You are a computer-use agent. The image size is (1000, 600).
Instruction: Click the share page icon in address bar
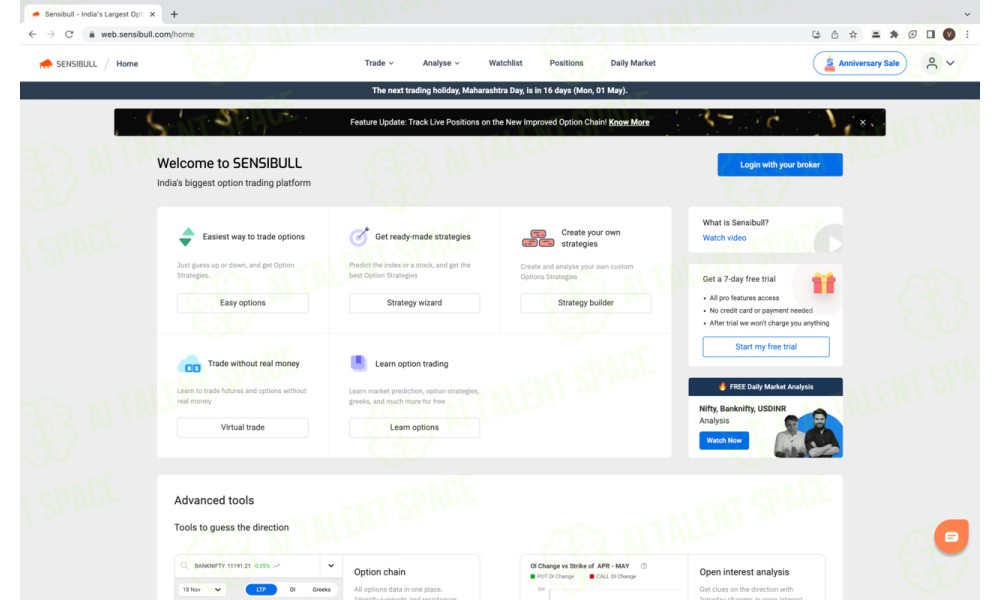[x=835, y=34]
